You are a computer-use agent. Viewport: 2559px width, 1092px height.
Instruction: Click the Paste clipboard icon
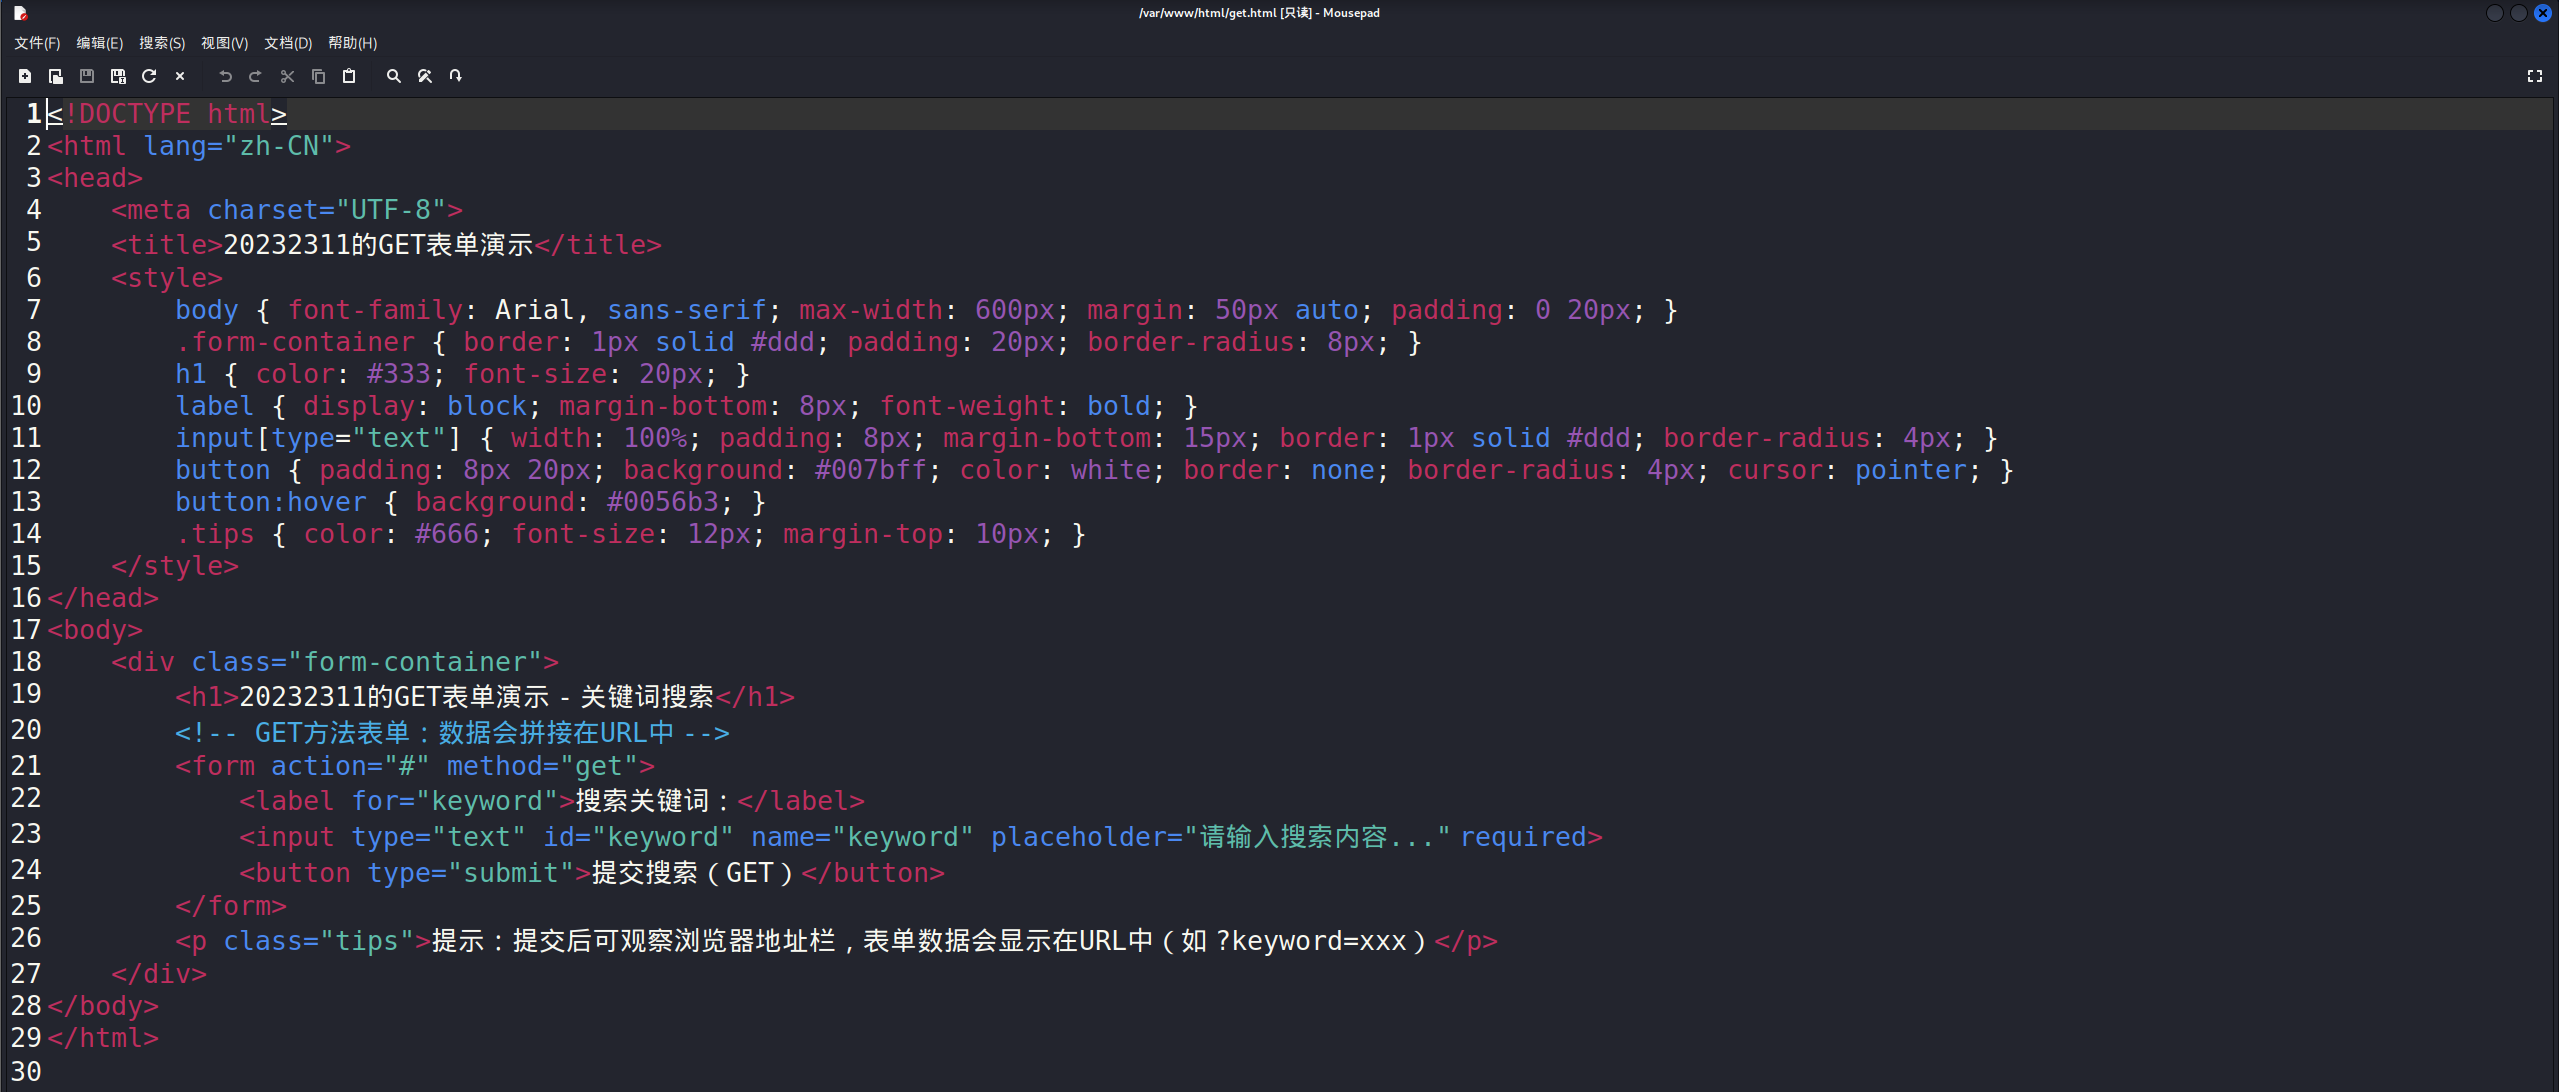click(x=349, y=76)
